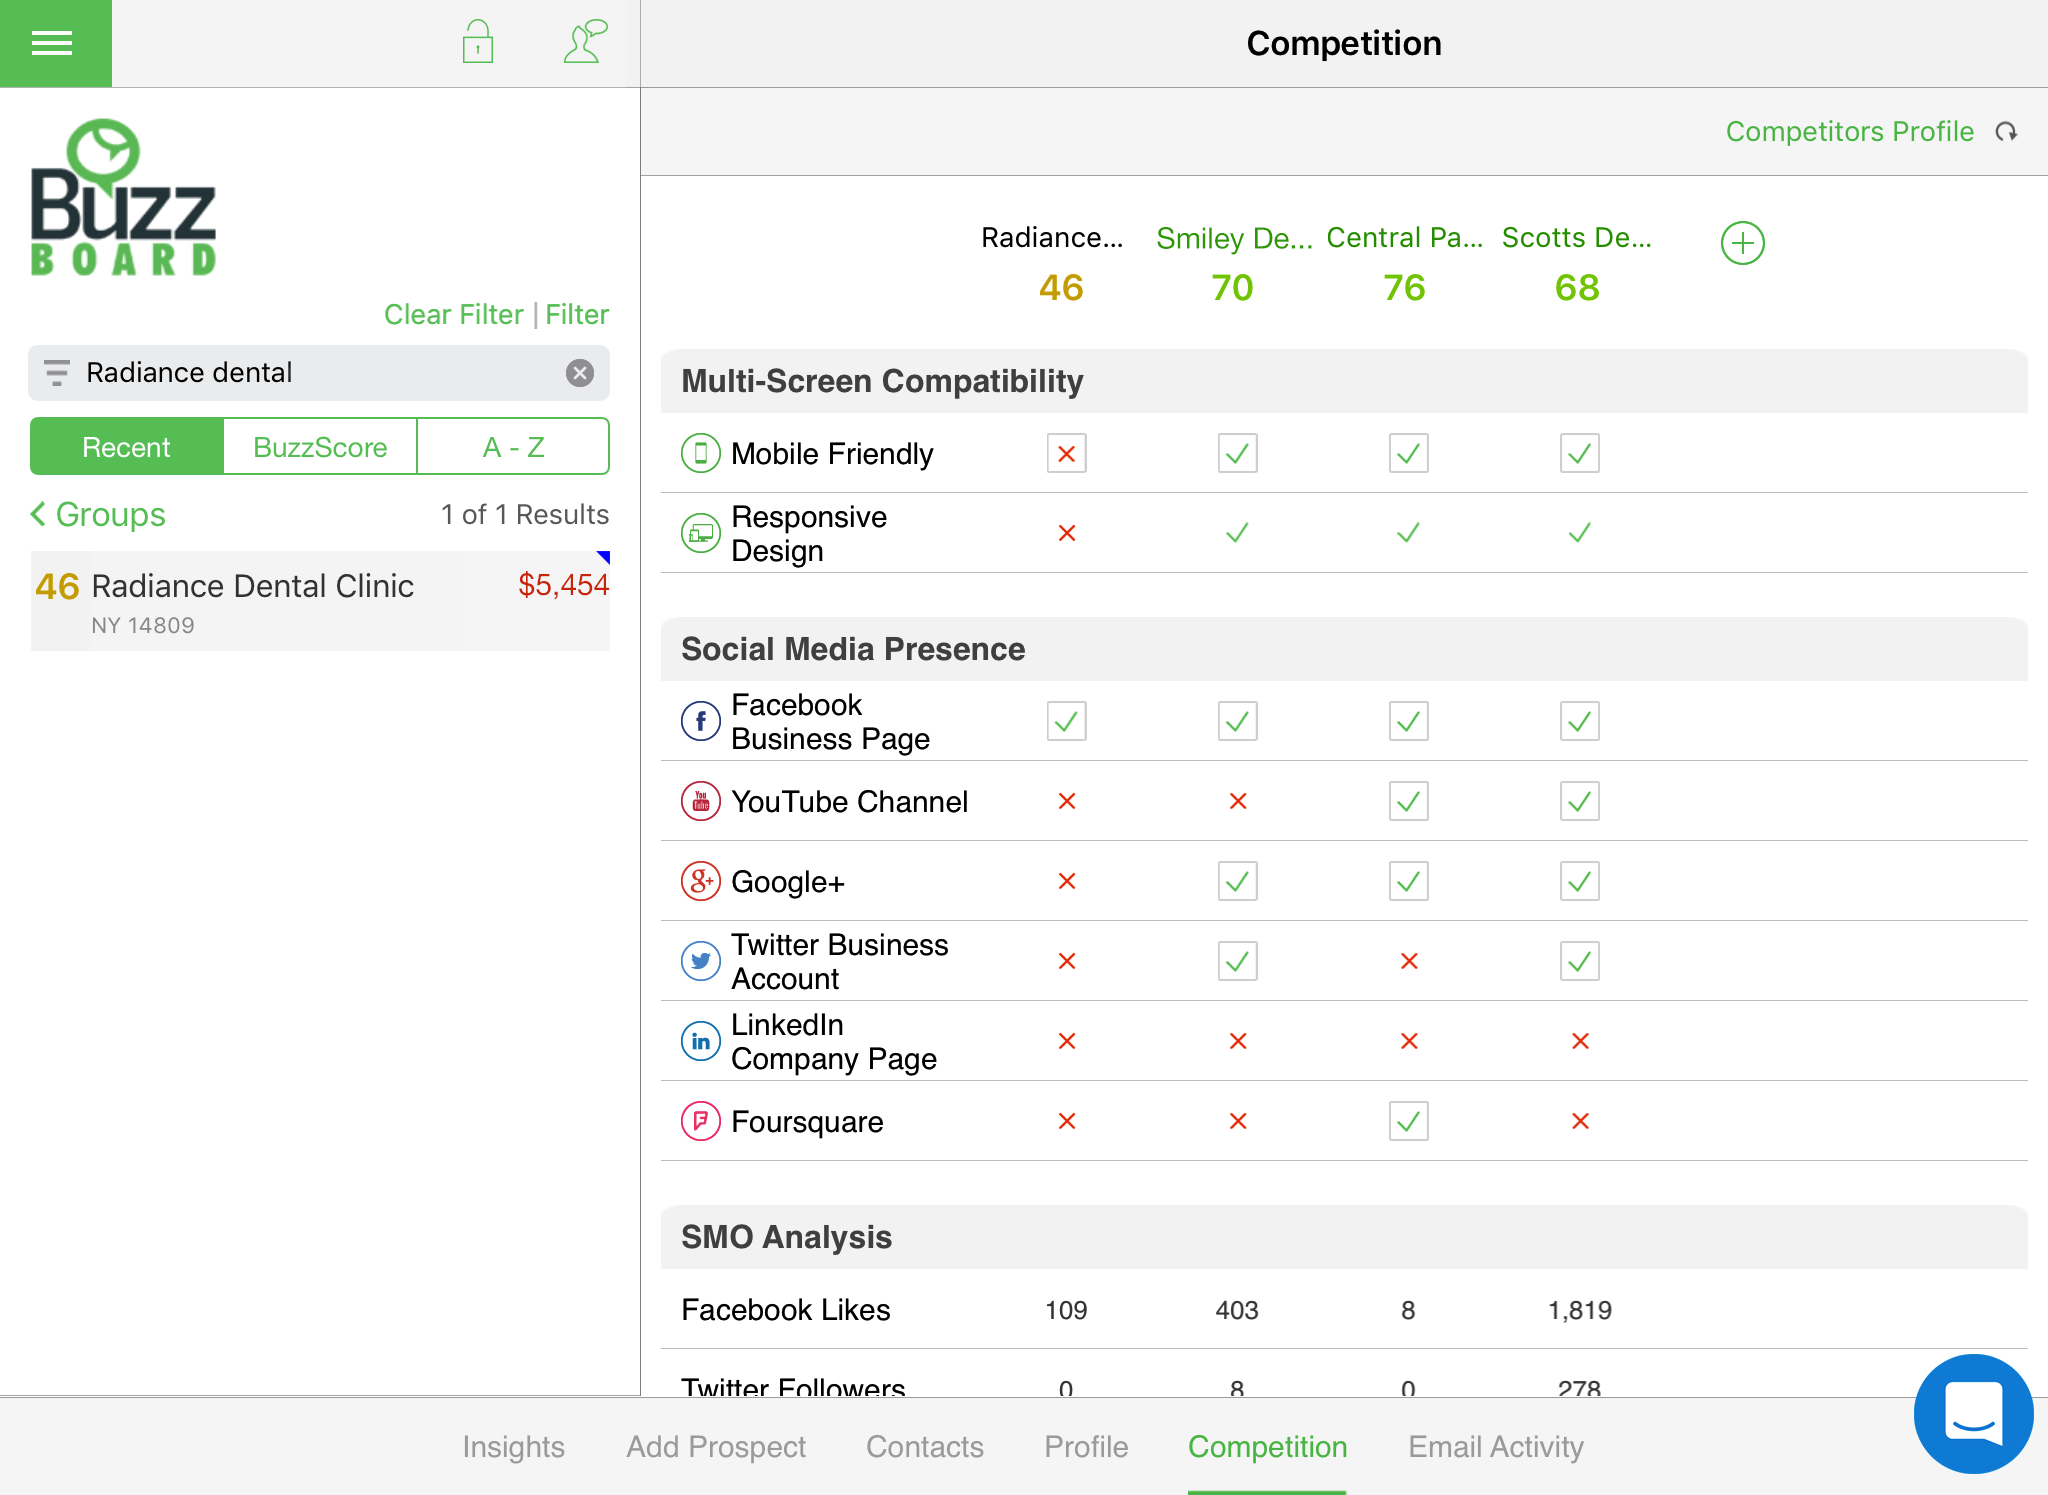Click the Twitter Business Account icon
This screenshot has height=1495, width=2048.
pyautogui.click(x=700, y=961)
